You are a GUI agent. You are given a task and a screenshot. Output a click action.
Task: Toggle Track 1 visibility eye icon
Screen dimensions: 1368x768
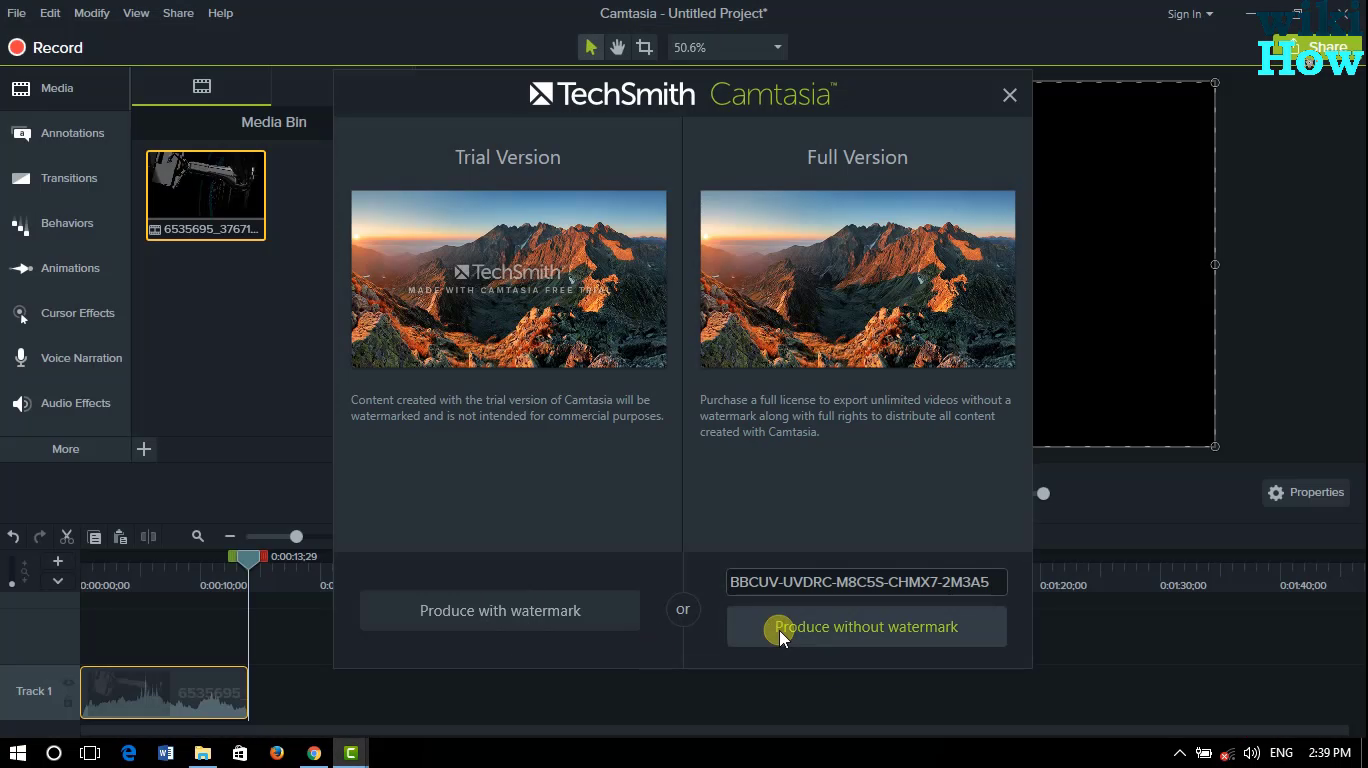(68, 683)
